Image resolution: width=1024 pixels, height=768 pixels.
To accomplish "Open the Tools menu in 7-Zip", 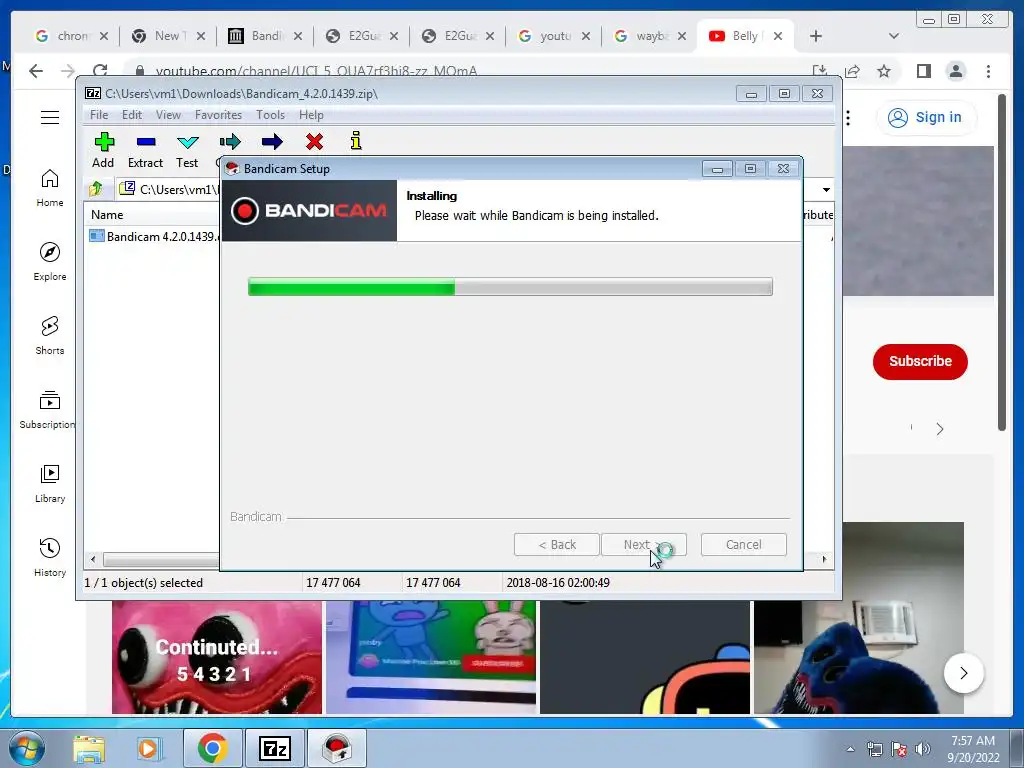I will tap(270, 115).
